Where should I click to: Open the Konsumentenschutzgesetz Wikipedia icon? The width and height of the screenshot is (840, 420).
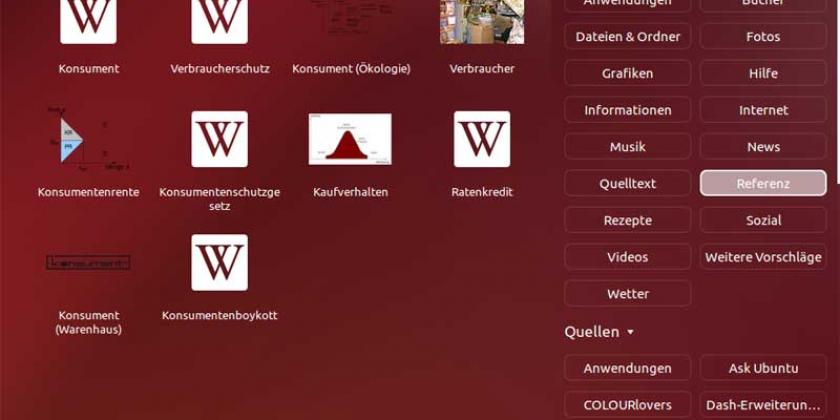(219, 139)
